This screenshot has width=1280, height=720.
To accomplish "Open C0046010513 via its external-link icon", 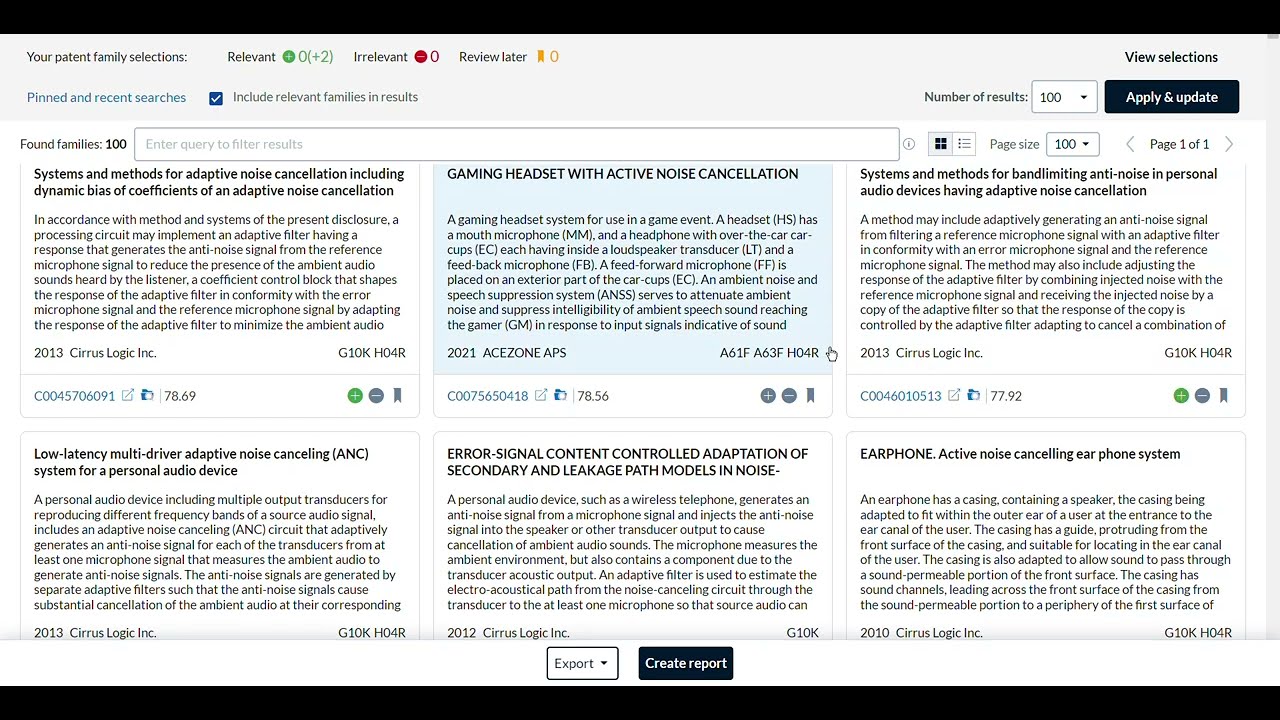I will [954, 396].
